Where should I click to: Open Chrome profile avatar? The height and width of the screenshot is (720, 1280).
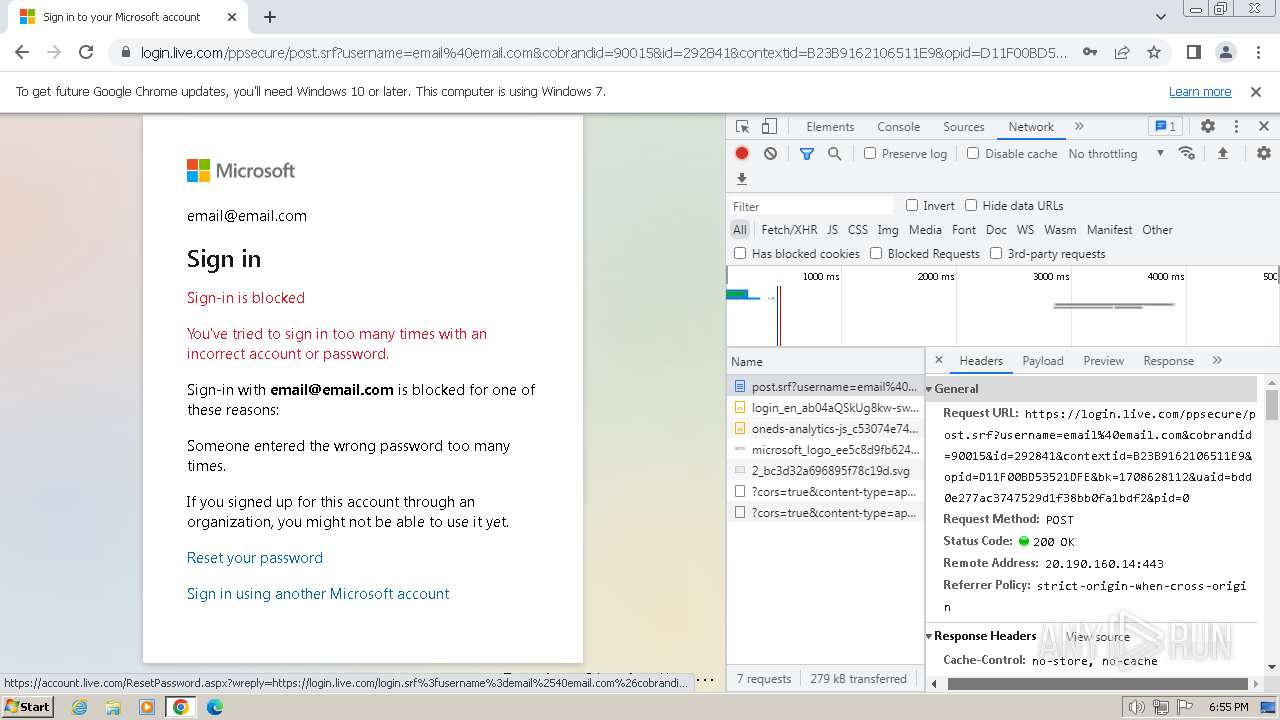point(1225,52)
